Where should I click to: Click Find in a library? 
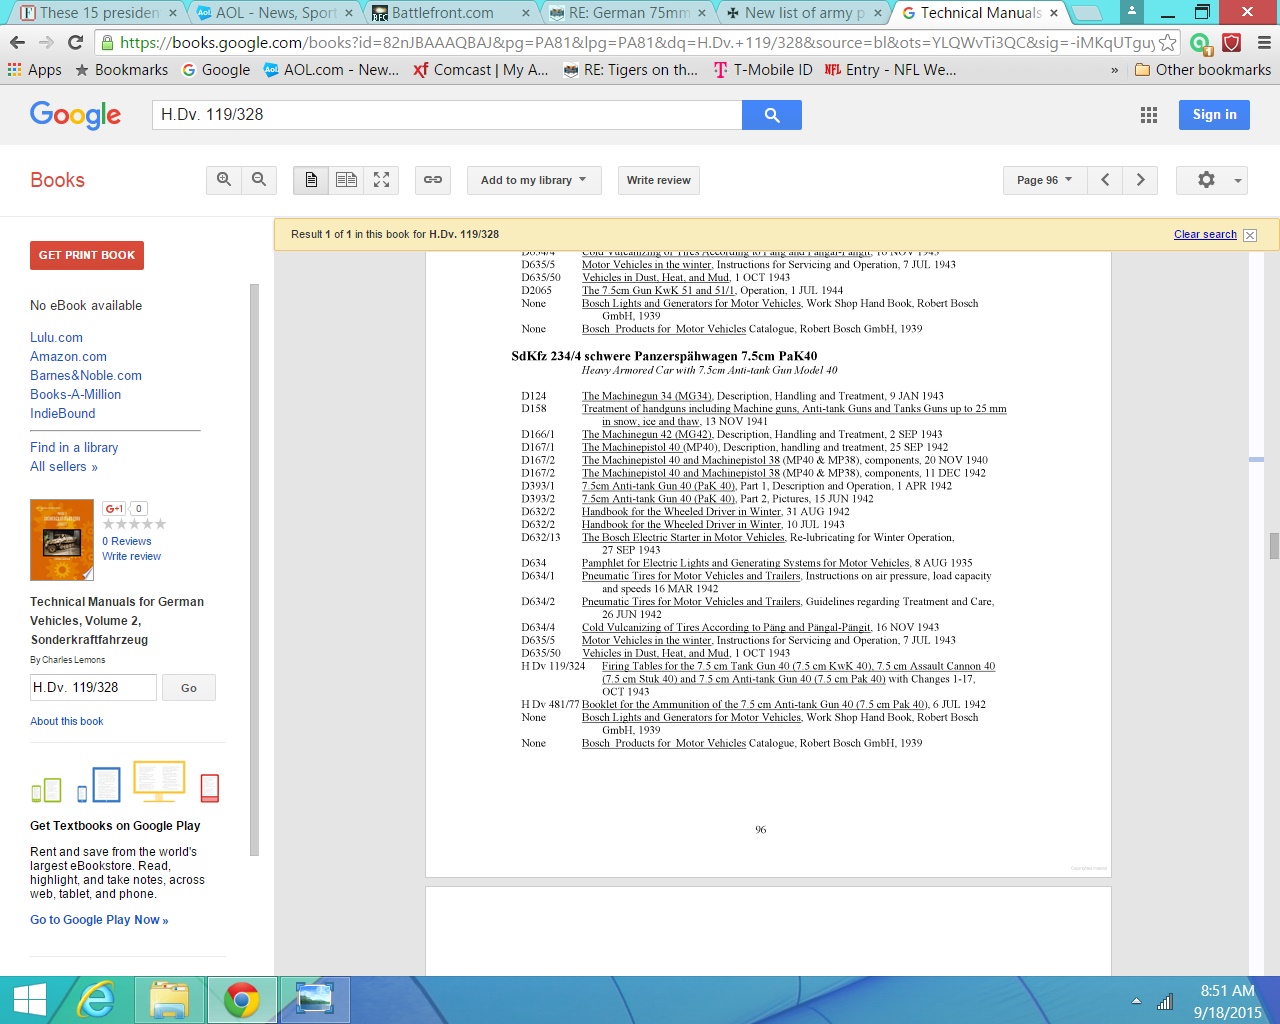coord(74,448)
